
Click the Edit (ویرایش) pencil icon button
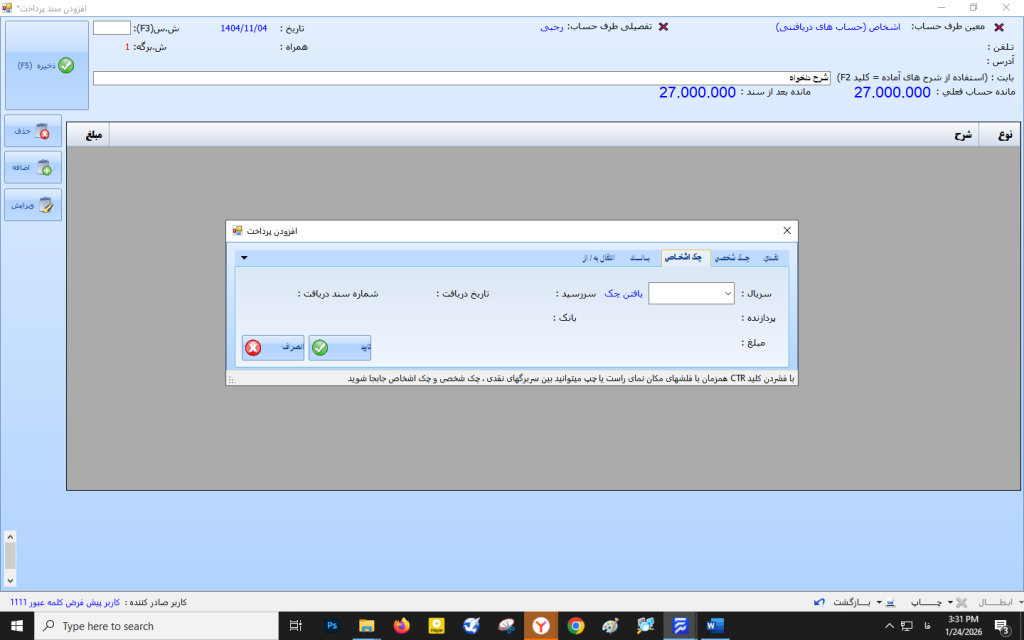(x=33, y=205)
